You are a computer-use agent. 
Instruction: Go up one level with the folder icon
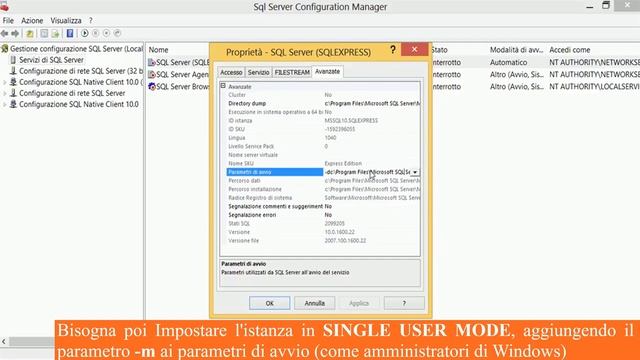click(30, 33)
